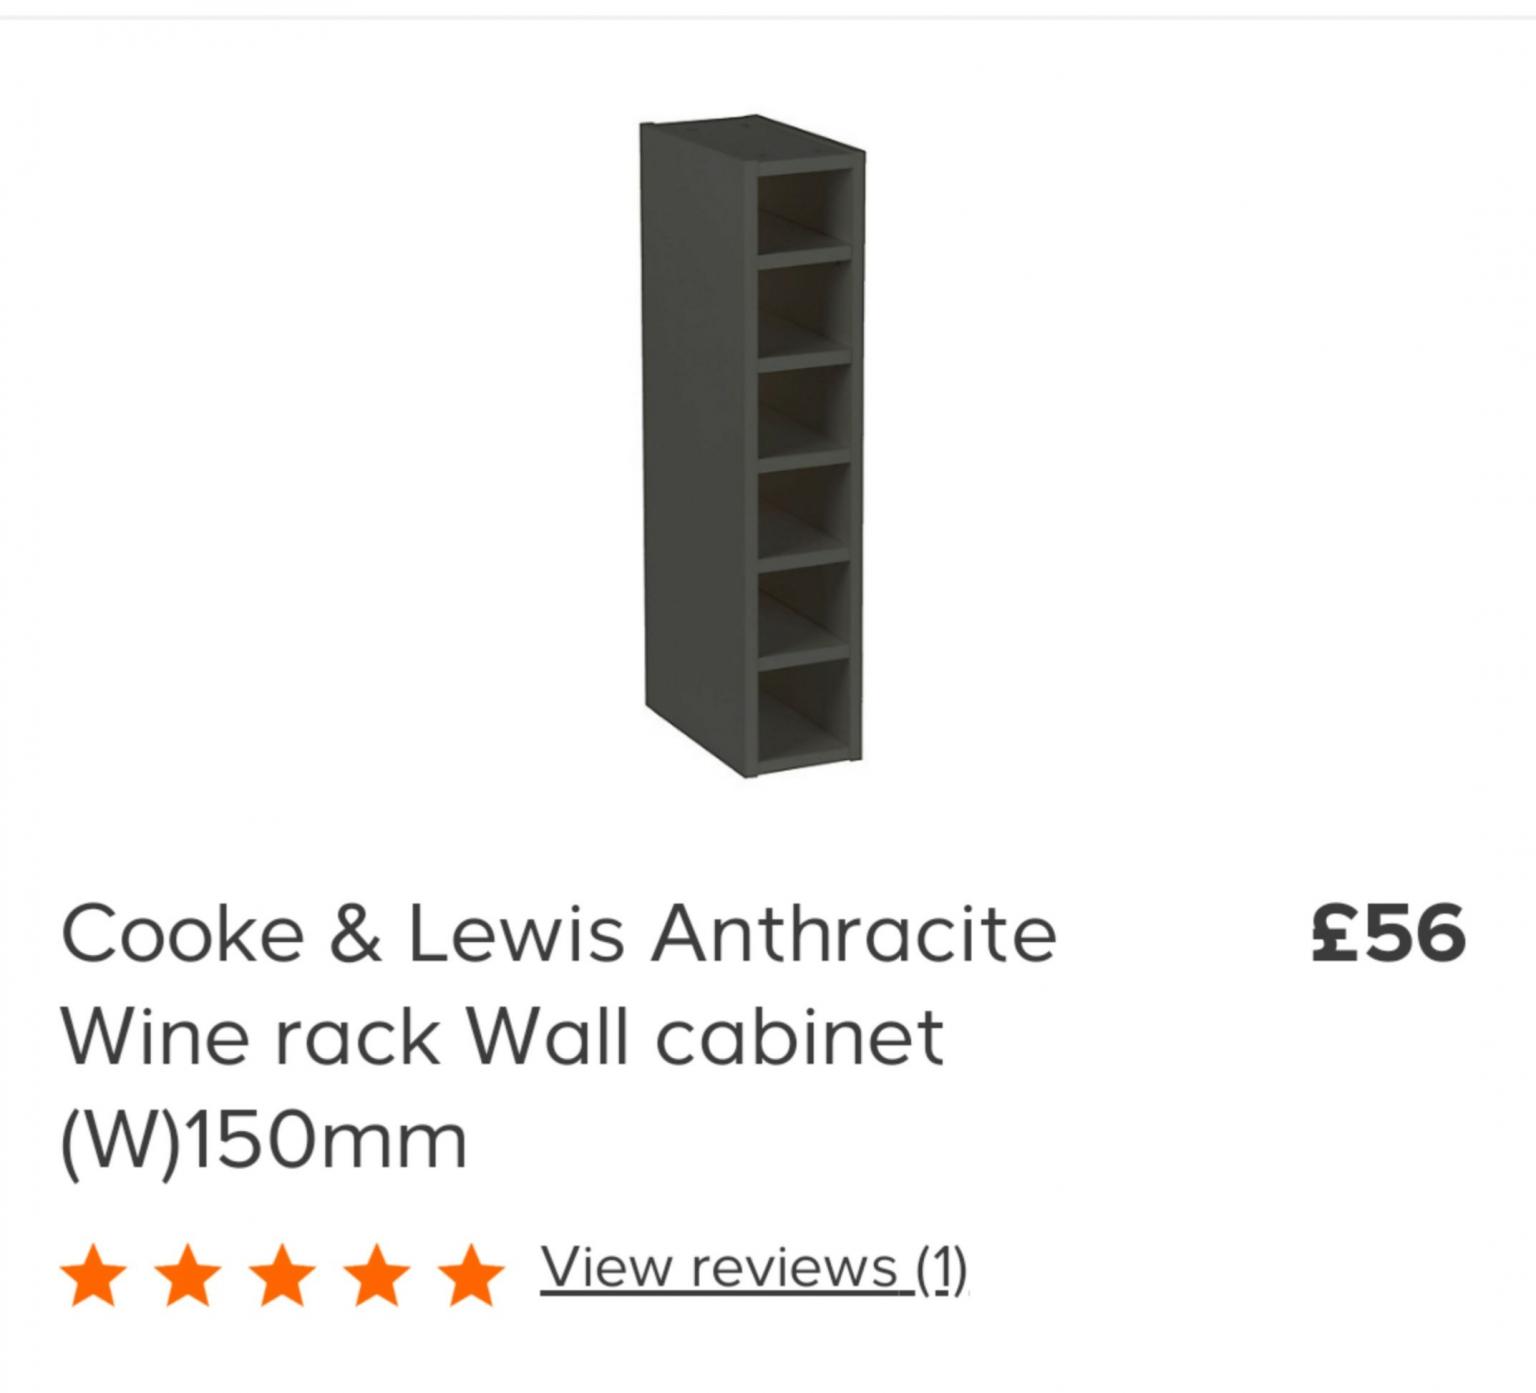Open the View reviews link

tap(754, 1269)
